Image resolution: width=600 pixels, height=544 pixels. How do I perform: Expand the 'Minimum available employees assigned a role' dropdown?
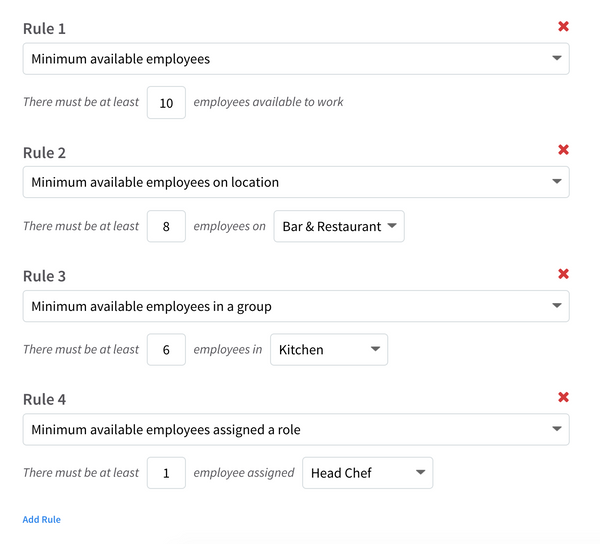296,430
